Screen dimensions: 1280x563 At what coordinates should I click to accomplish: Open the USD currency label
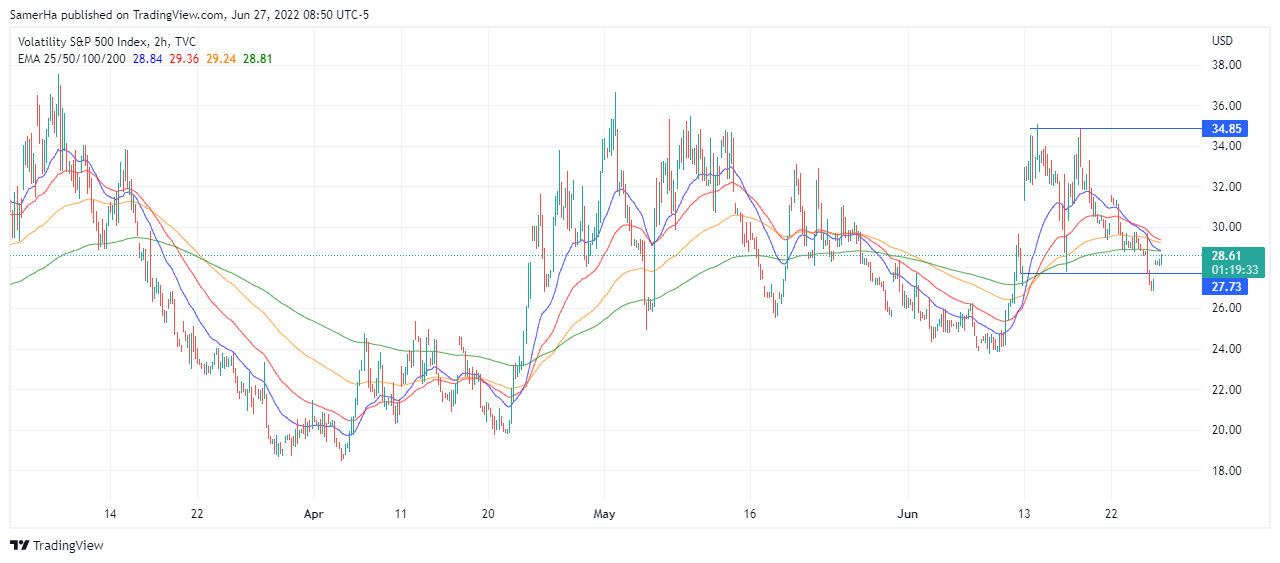coord(1222,42)
